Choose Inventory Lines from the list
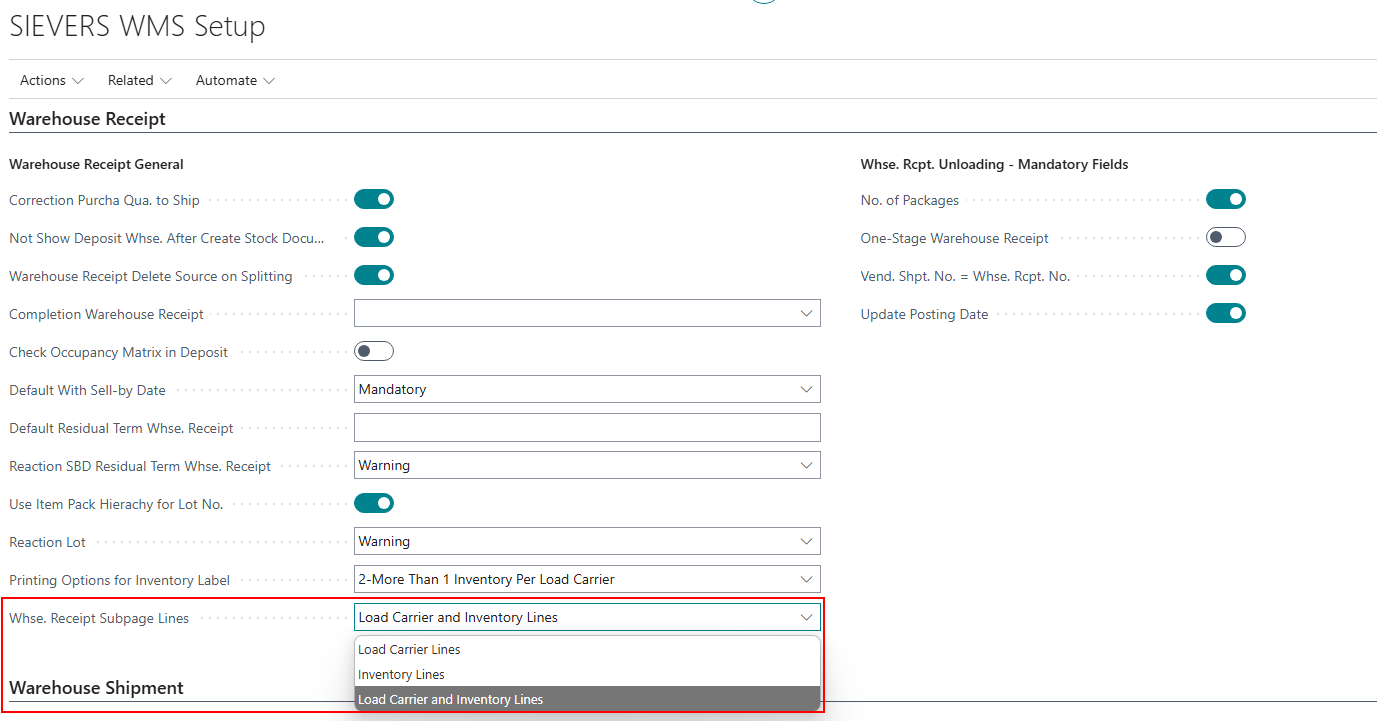1377x721 pixels. 401,675
